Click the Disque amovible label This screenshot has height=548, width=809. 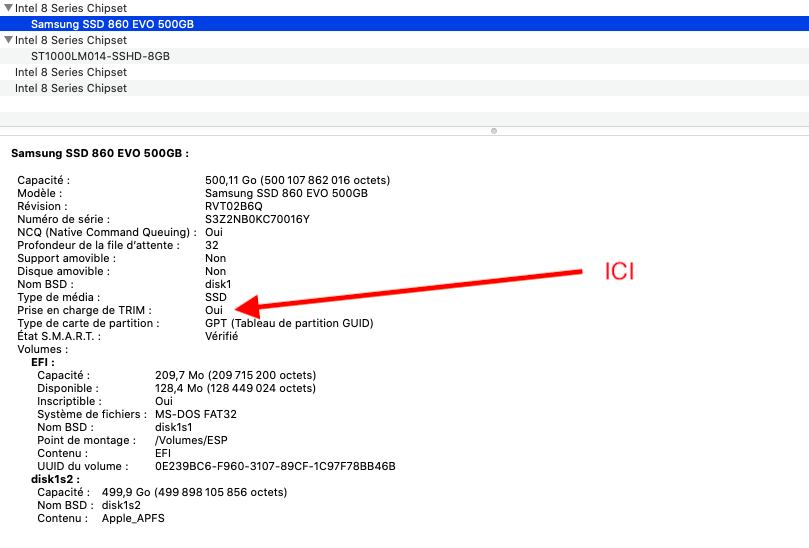point(63,271)
